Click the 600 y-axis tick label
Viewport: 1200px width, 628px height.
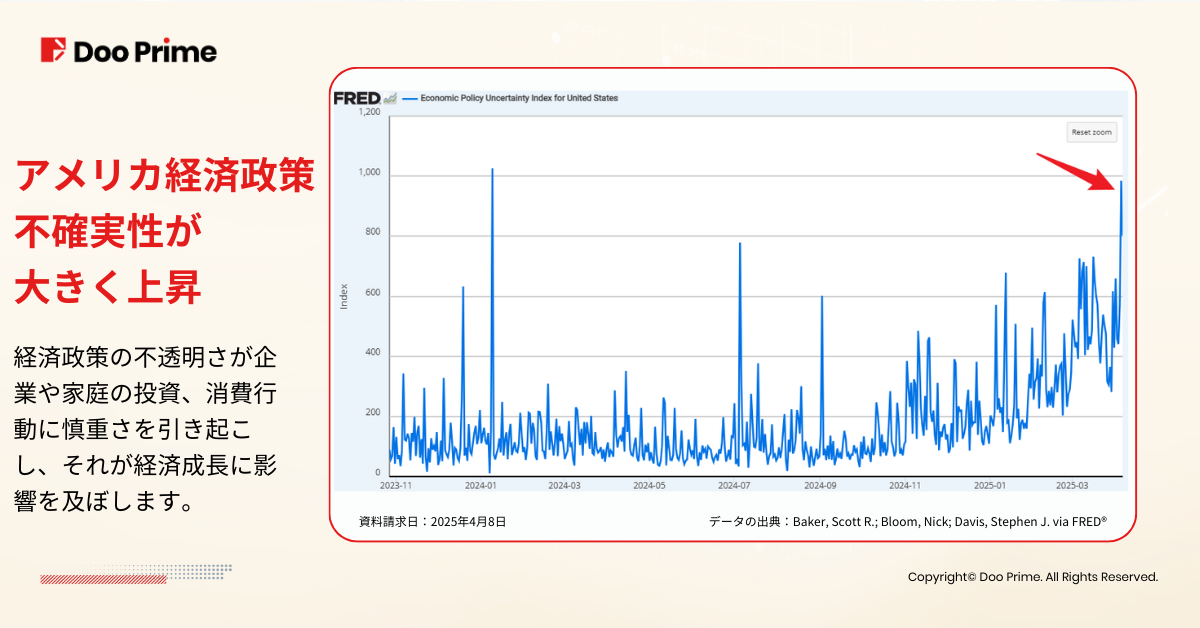pyautogui.click(x=373, y=294)
